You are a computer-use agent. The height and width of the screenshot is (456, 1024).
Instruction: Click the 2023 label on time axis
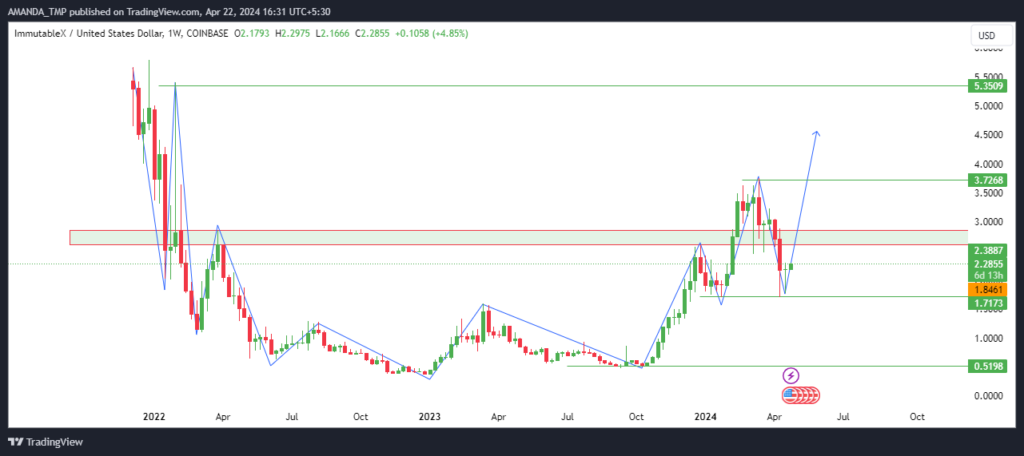429,416
